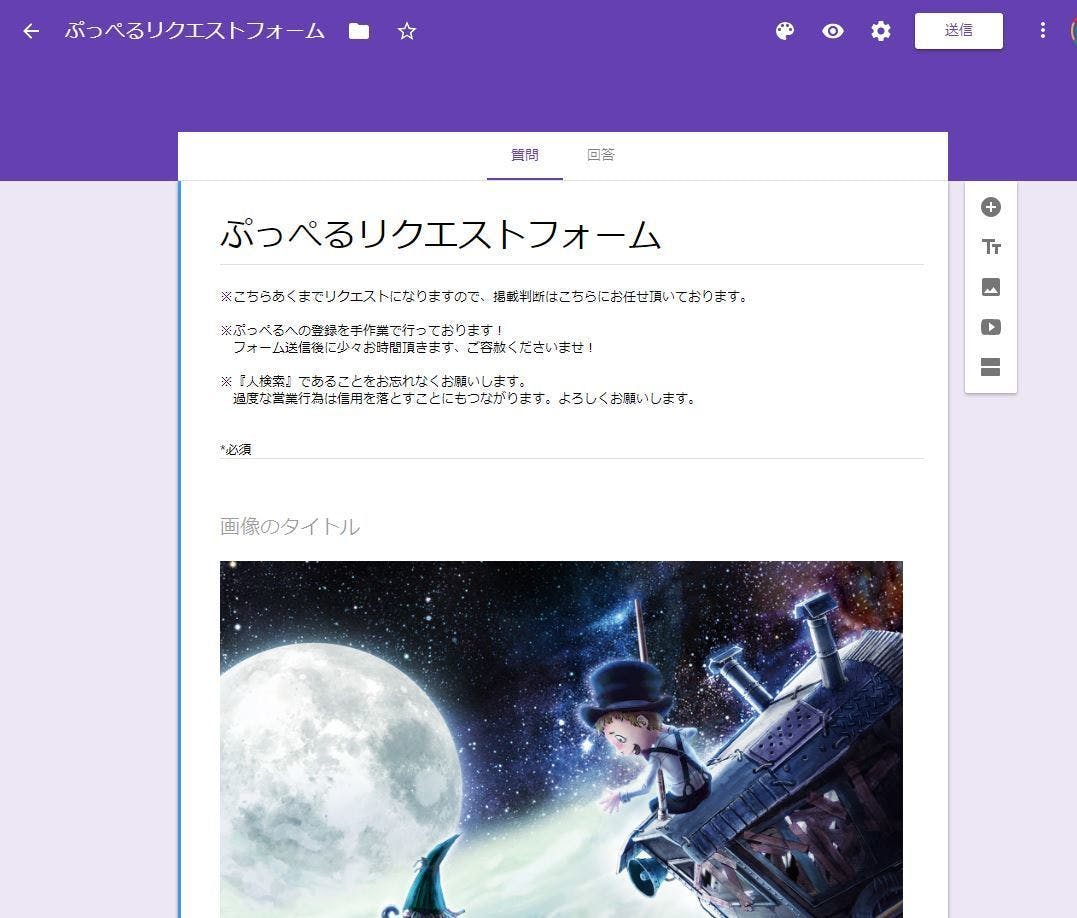Open the color palette theme options
This screenshot has height=918, width=1077.
(785, 31)
